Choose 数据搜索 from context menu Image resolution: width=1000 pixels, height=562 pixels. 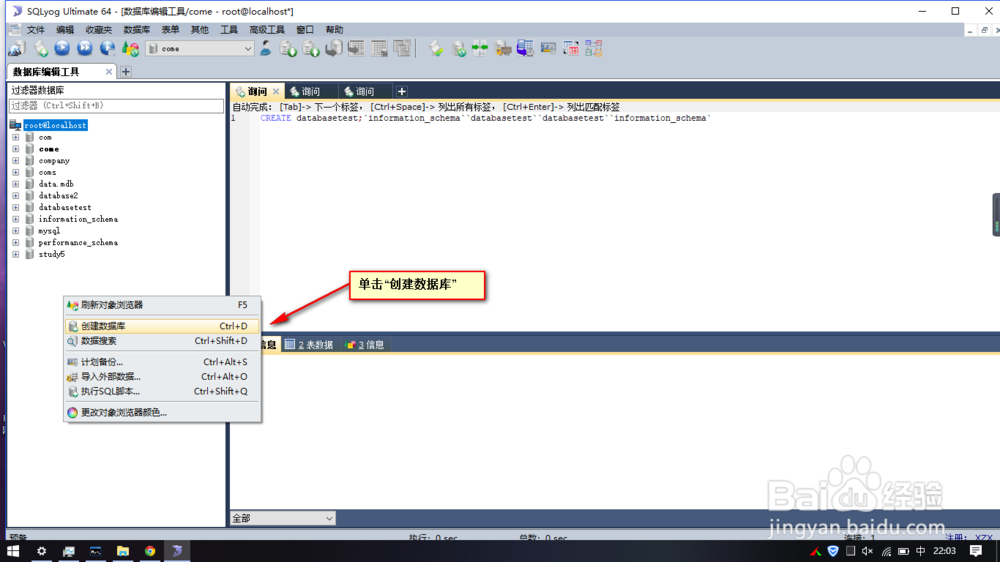tap(162, 341)
